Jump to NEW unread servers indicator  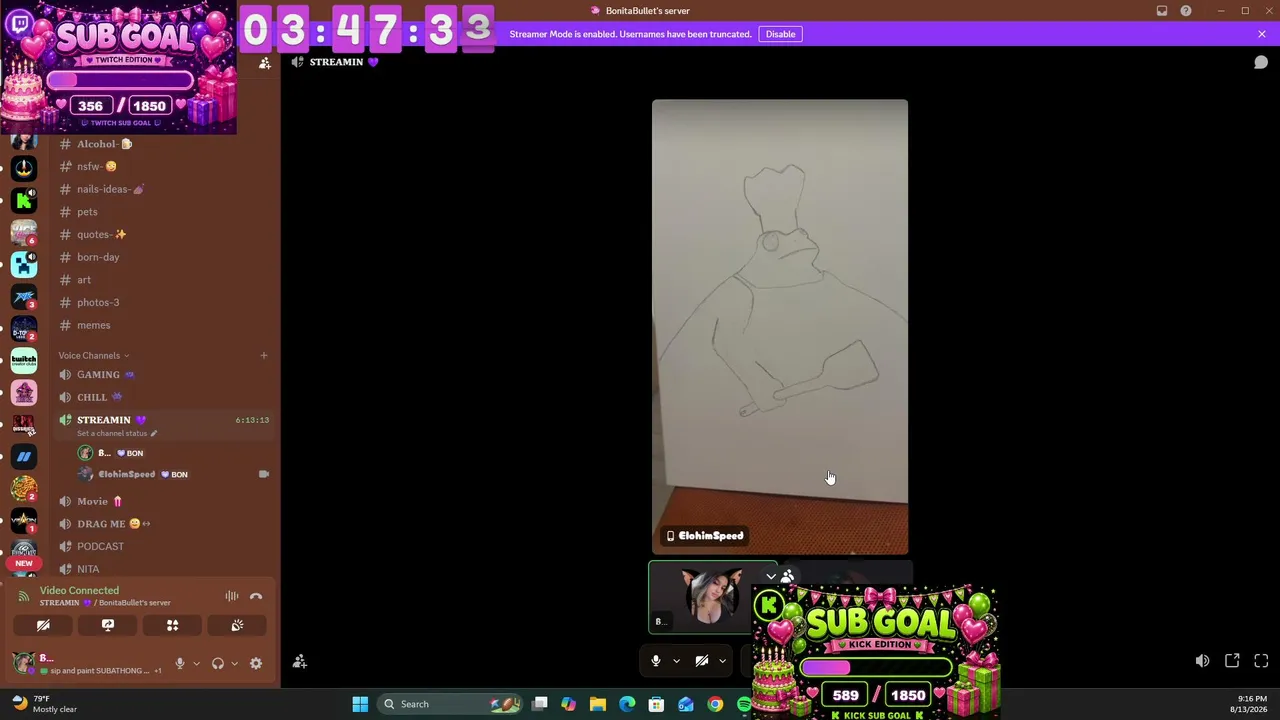point(24,563)
